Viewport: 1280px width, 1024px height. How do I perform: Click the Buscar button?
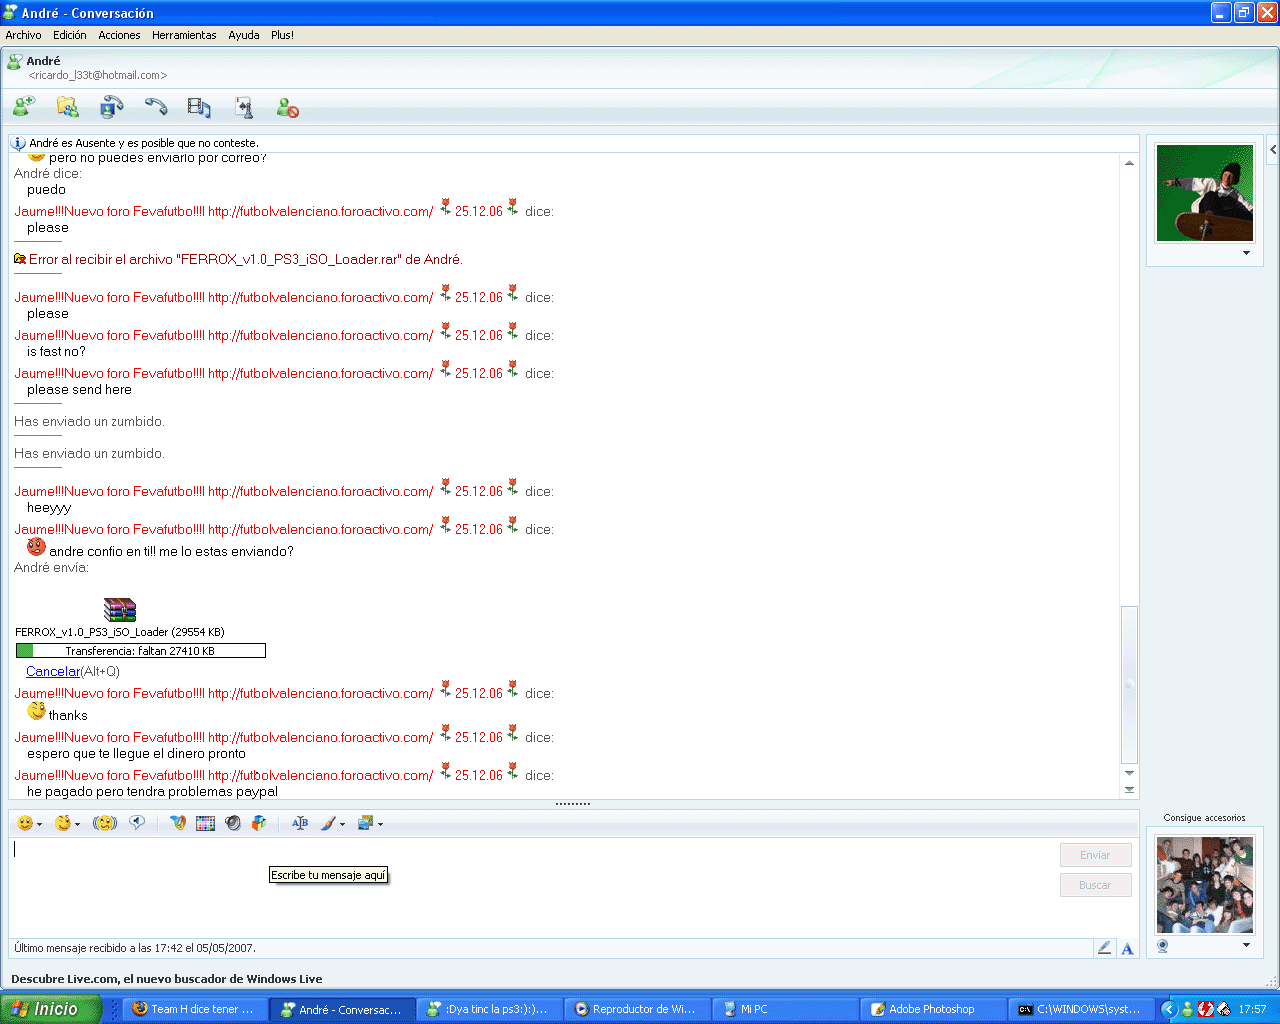click(x=1095, y=885)
